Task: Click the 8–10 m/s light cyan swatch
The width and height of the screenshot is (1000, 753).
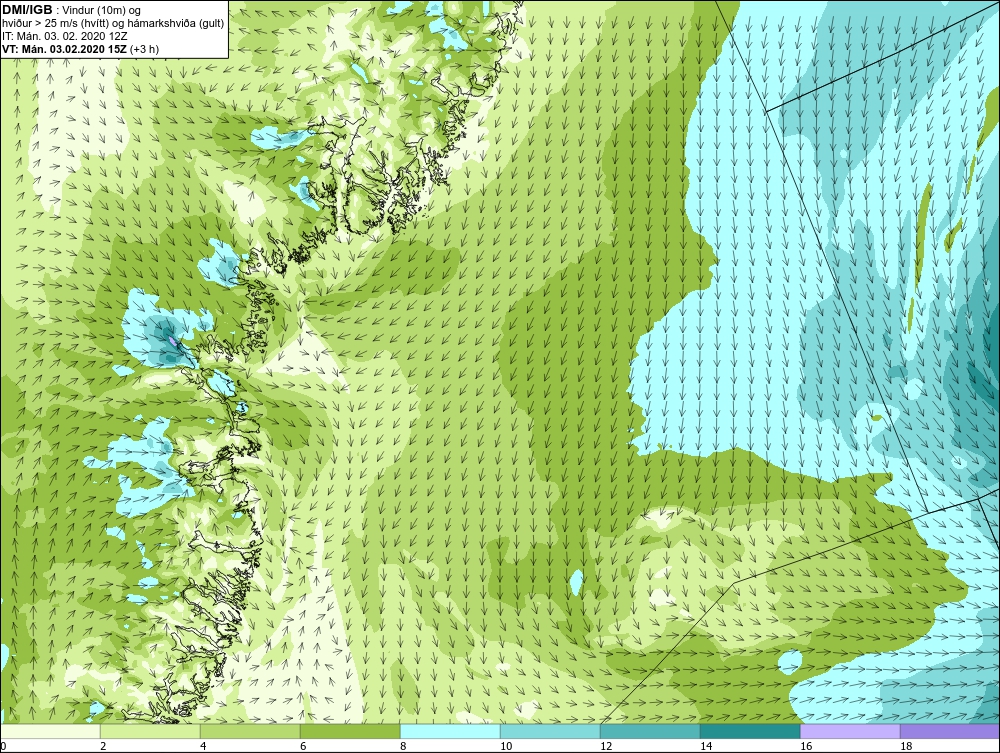Action: [450, 731]
